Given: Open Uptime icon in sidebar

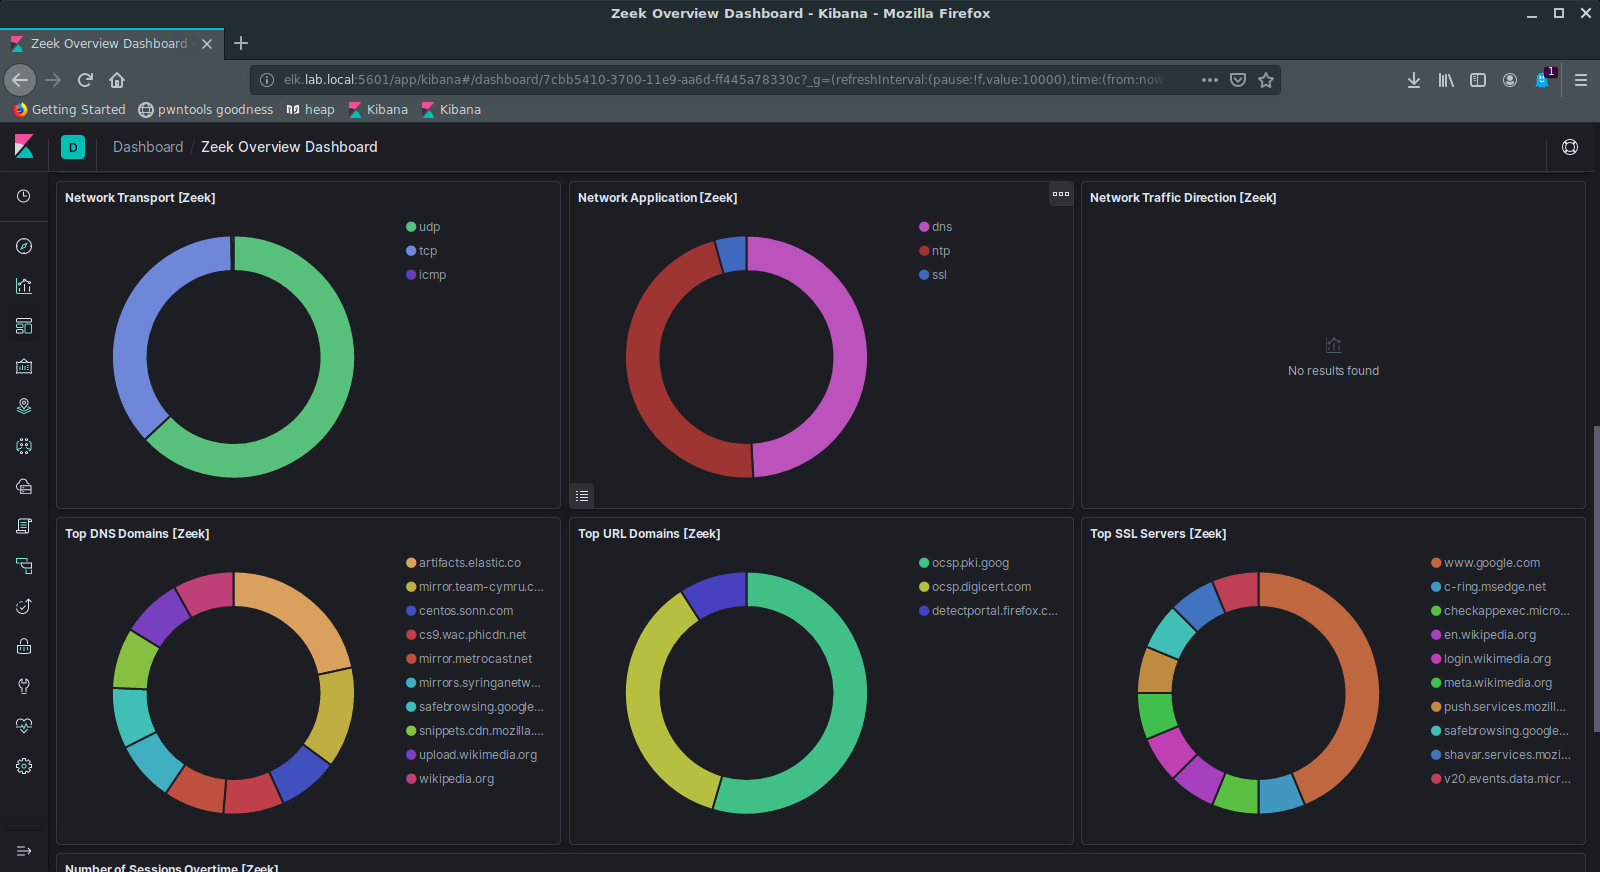Looking at the screenshot, I should click(x=24, y=606).
